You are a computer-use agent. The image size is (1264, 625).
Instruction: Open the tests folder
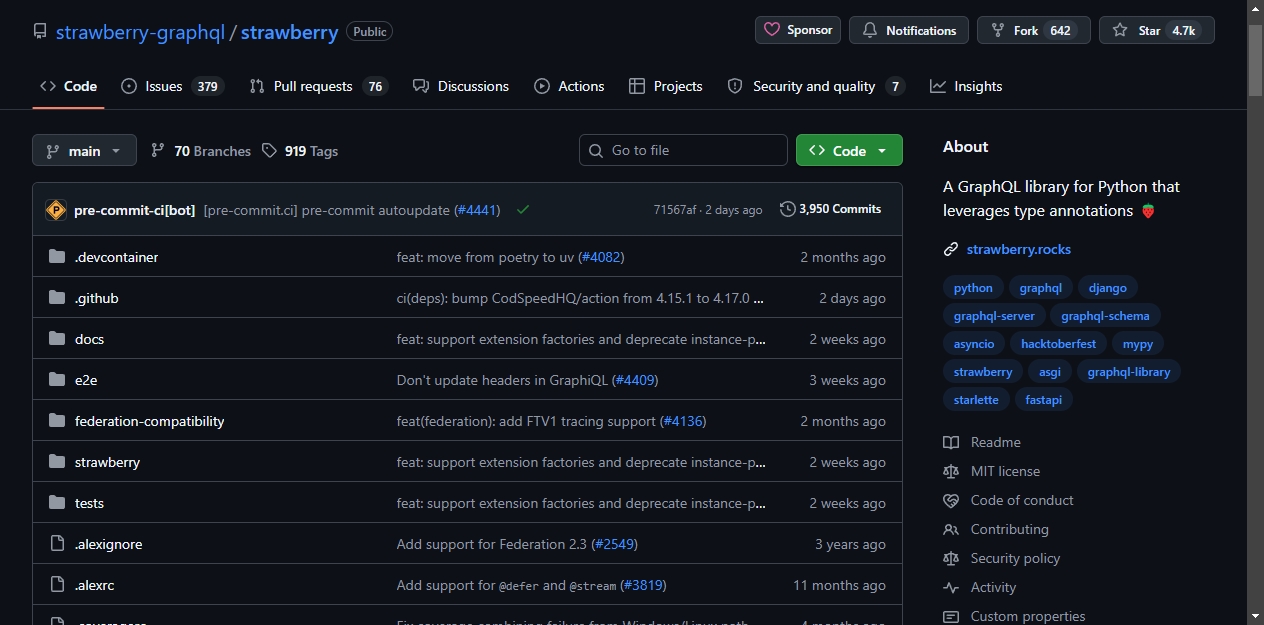[x=89, y=503]
